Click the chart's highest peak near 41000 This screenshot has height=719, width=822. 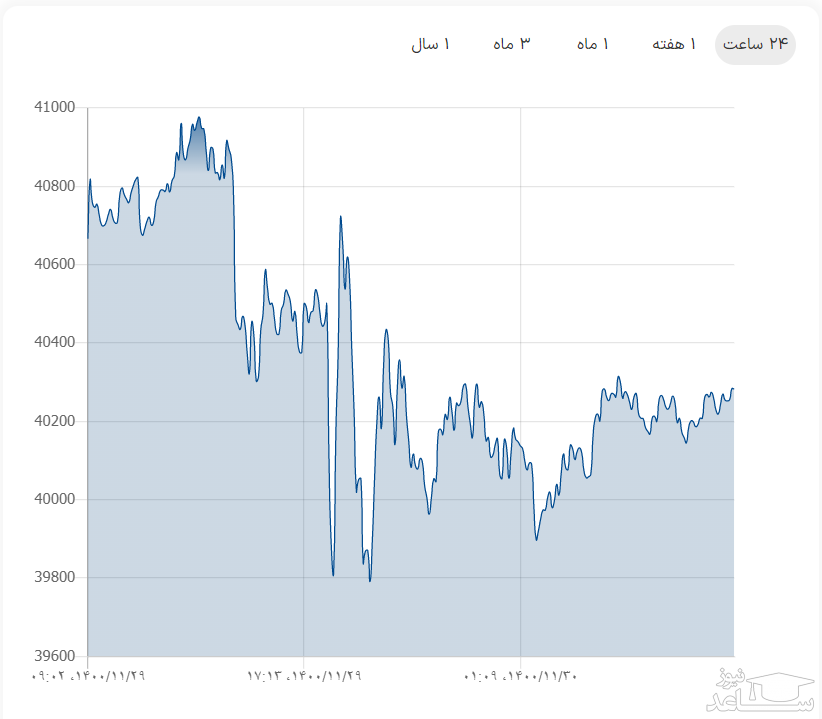(199, 118)
